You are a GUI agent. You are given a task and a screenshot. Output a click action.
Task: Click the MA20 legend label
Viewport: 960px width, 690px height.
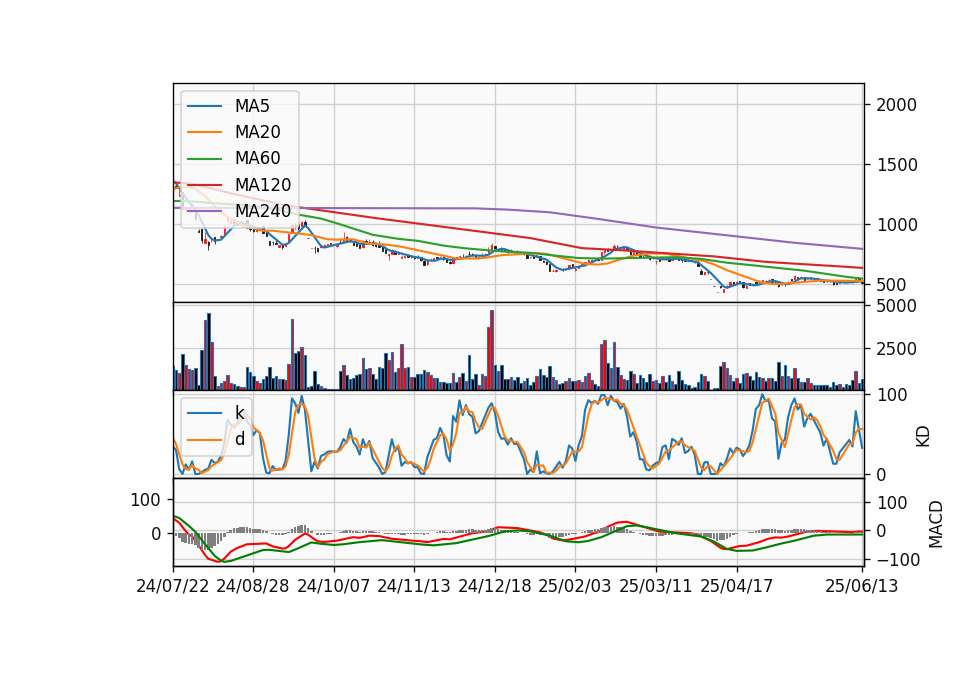coord(257,132)
